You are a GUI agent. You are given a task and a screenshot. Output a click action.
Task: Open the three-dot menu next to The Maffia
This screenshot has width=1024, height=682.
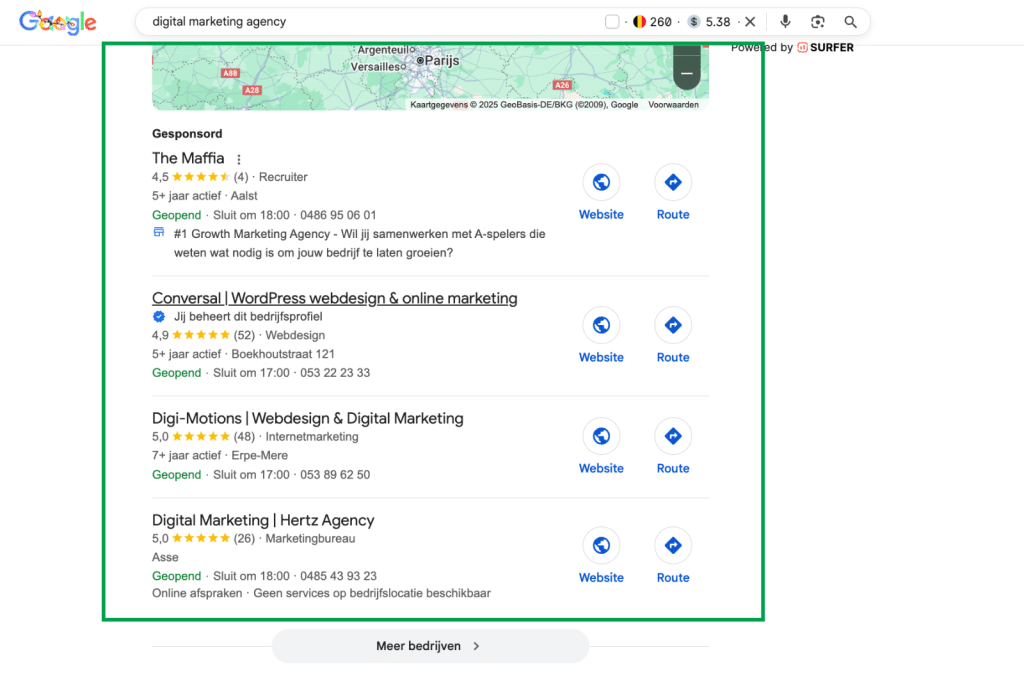click(239, 159)
